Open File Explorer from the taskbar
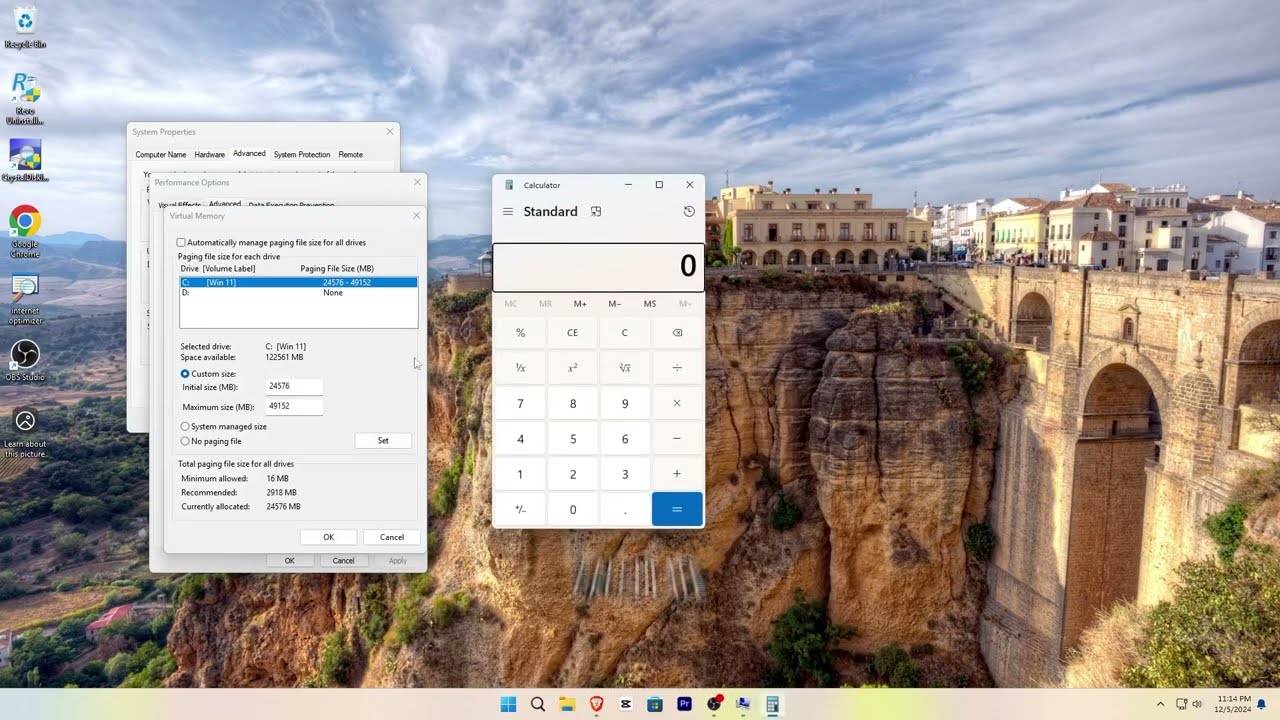The image size is (1280, 720). pyautogui.click(x=567, y=704)
